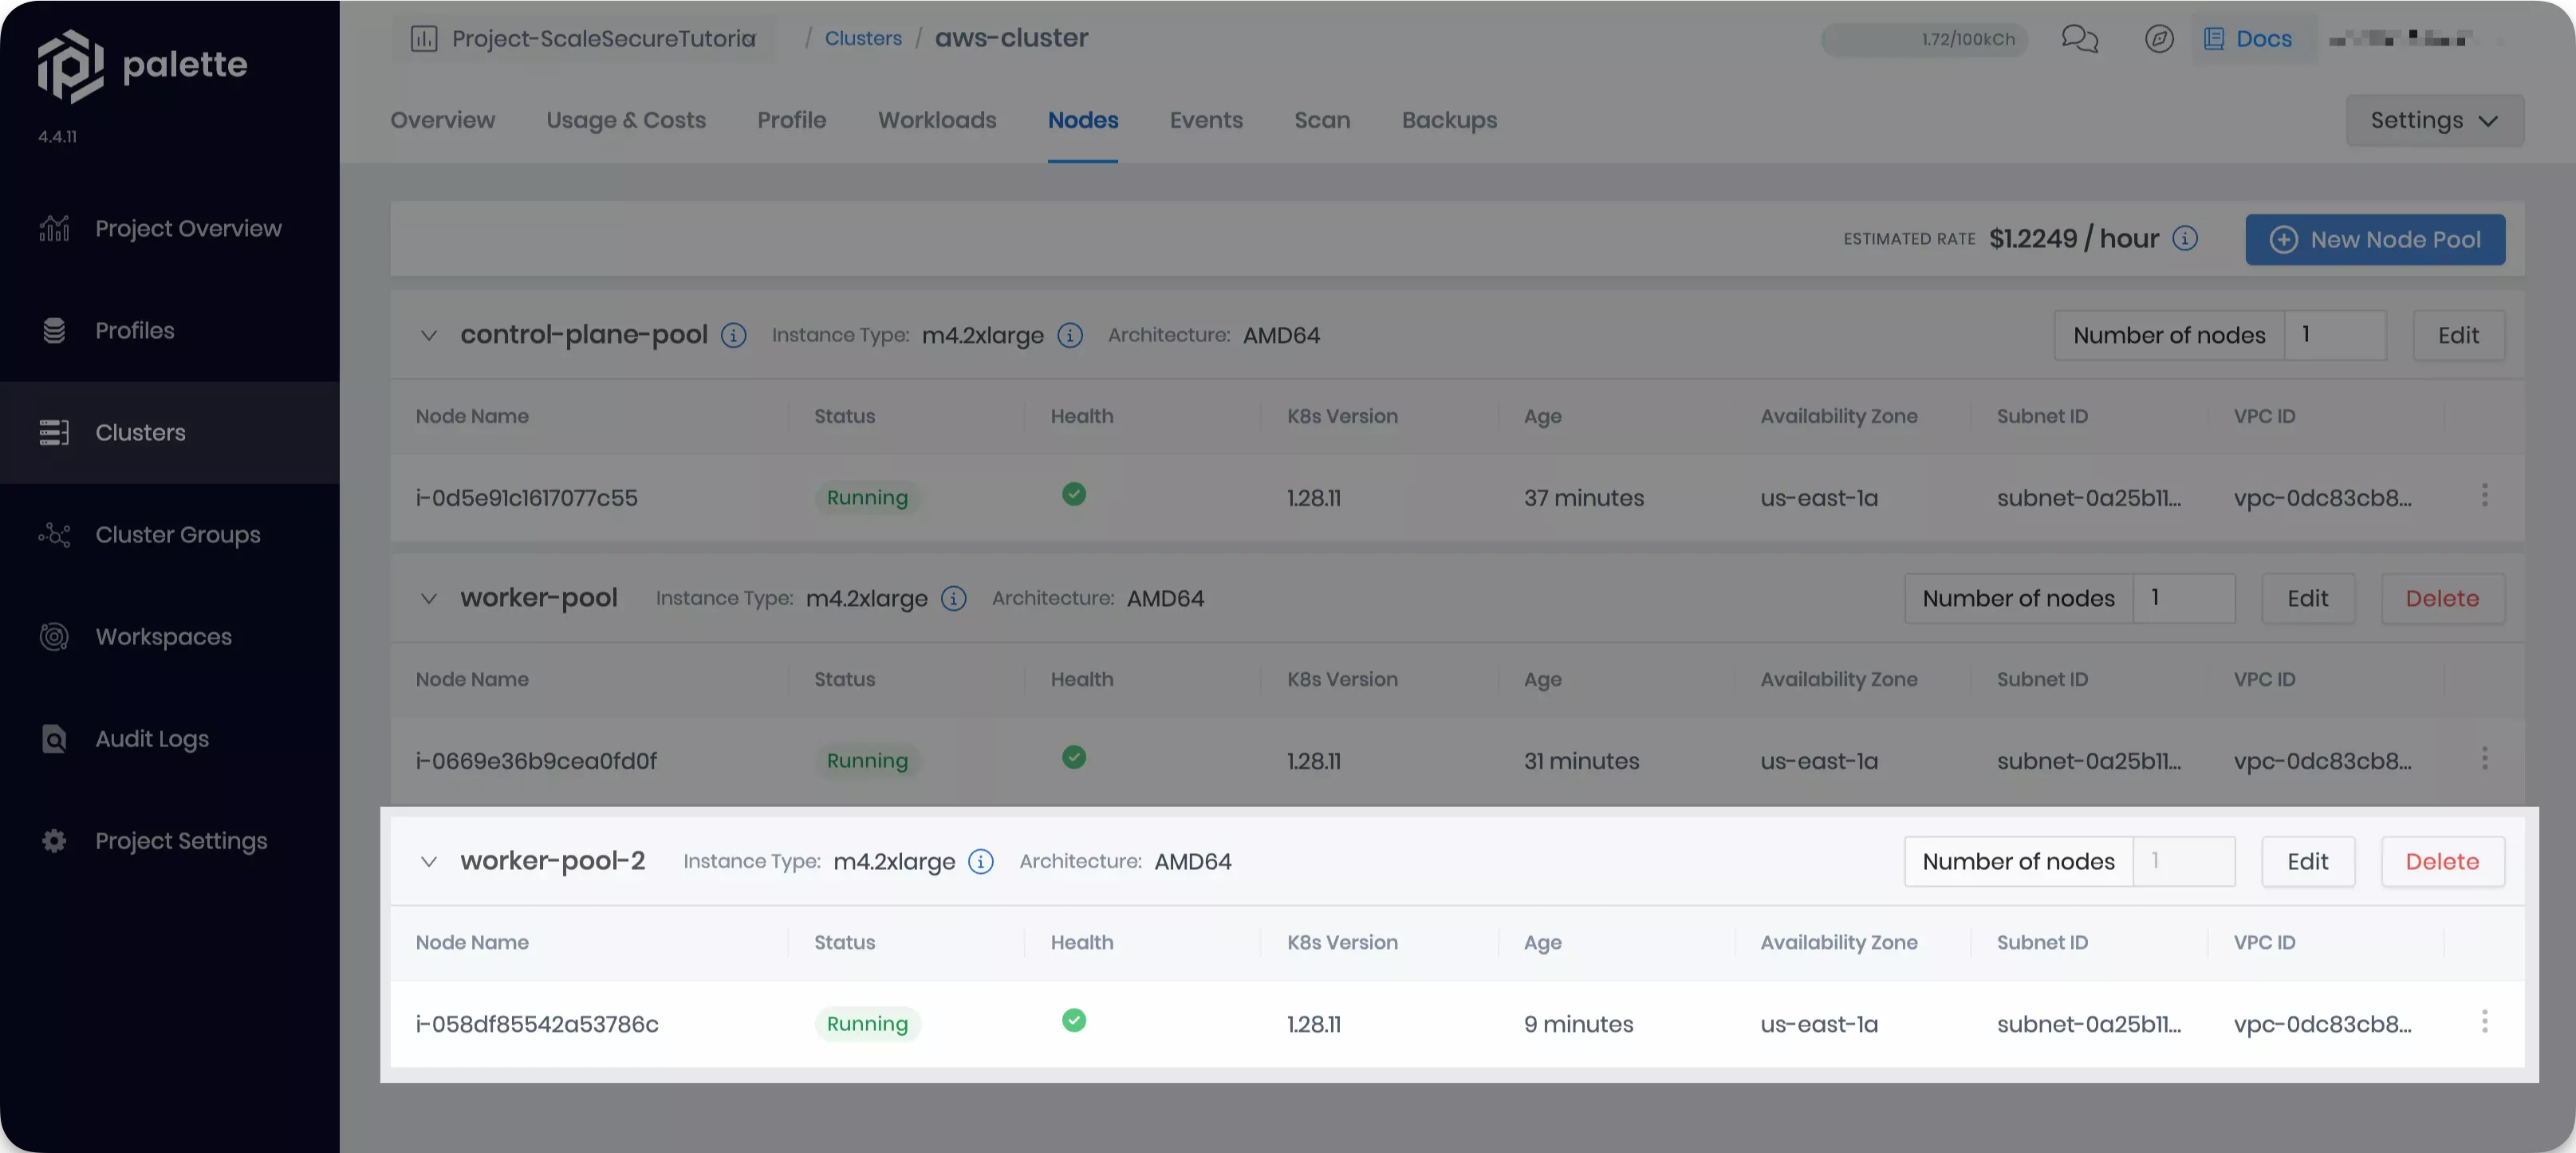Click health check icon of i-0669e36b9cea0fd0f
The width and height of the screenshot is (2576, 1153).
[x=1074, y=757]
